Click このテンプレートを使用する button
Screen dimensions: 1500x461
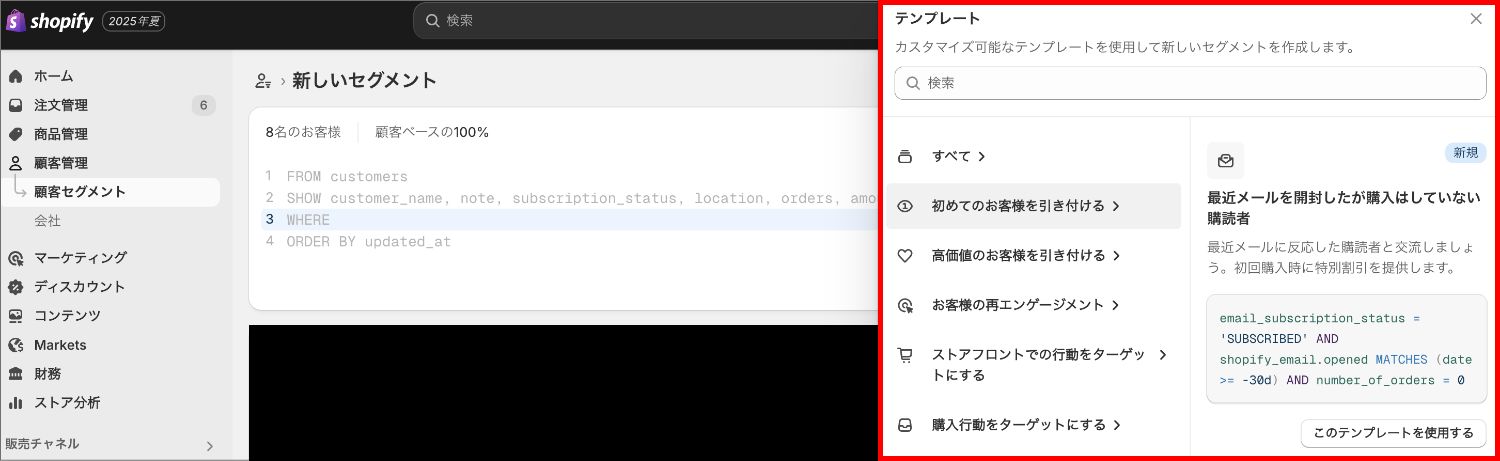click(x=1392, y=433)
